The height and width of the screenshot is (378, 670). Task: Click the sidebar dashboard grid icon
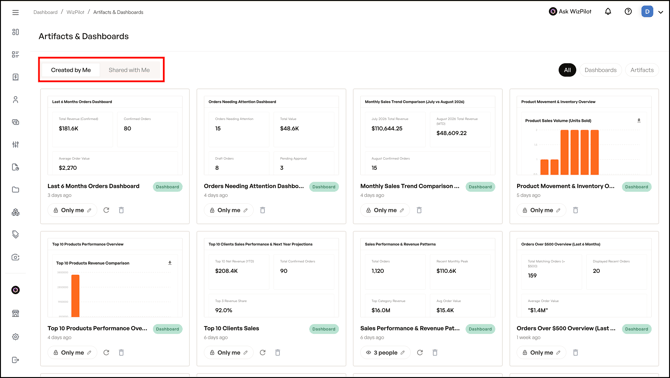15,32
